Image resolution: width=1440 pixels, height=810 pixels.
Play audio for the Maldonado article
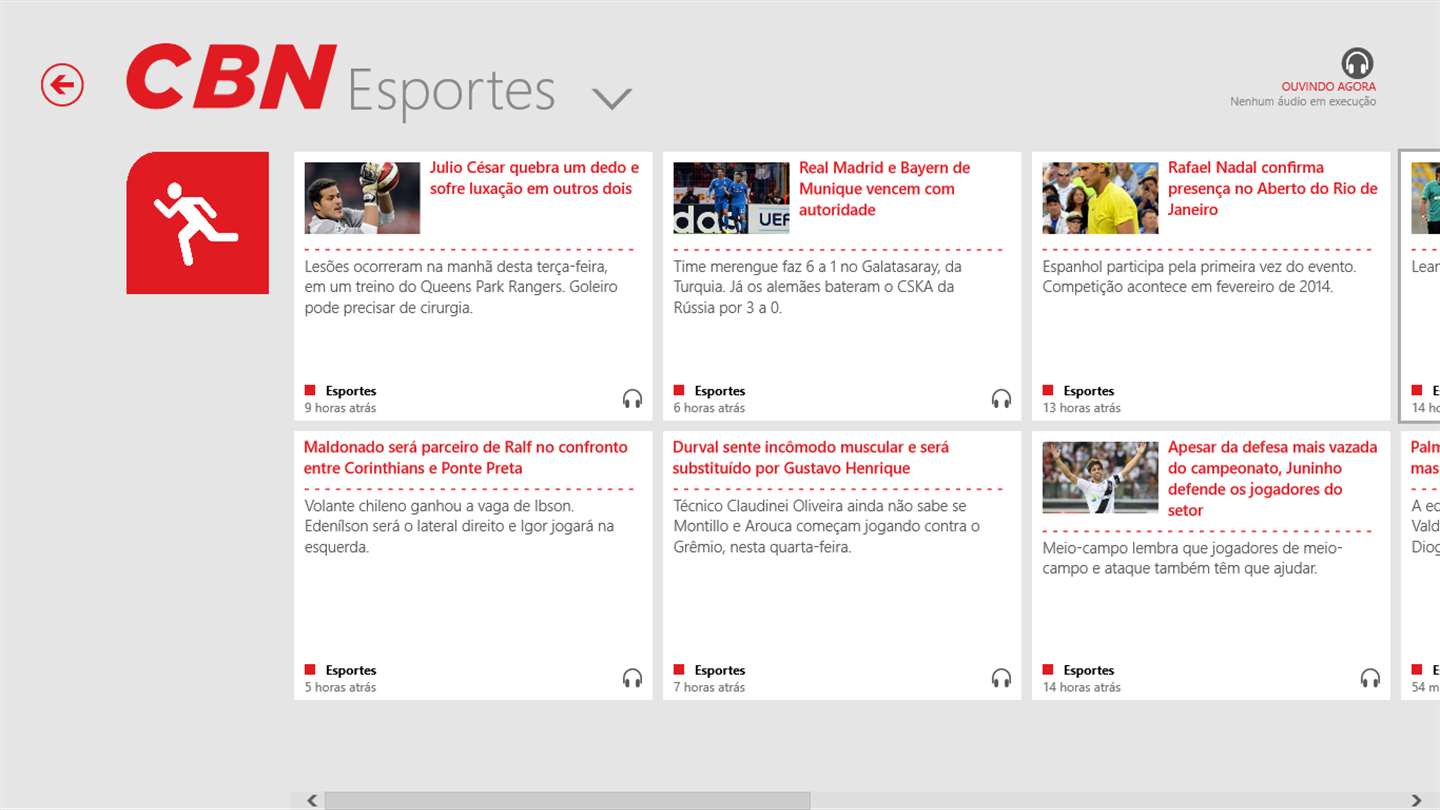tap(632, 678)
